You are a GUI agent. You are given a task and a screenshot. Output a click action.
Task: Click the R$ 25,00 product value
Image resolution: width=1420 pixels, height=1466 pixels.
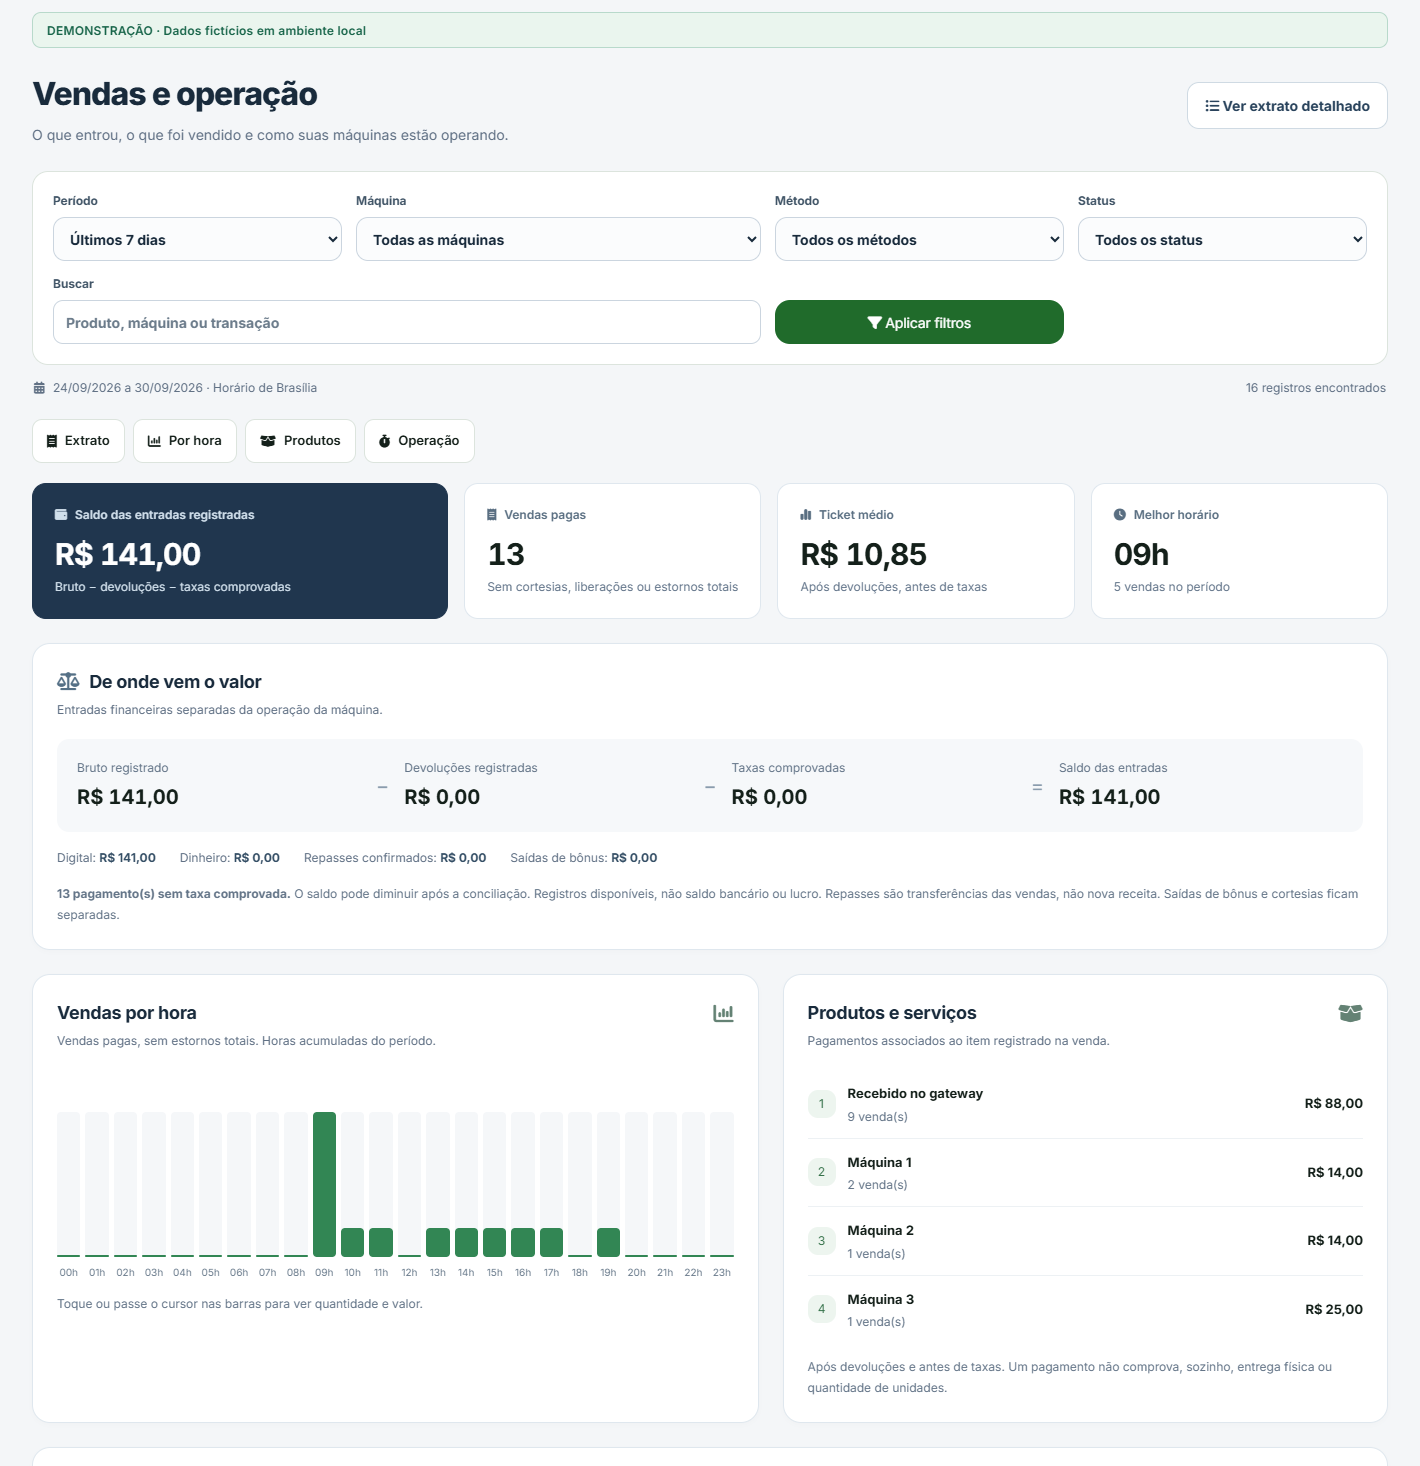[x=1334, y=1310]
